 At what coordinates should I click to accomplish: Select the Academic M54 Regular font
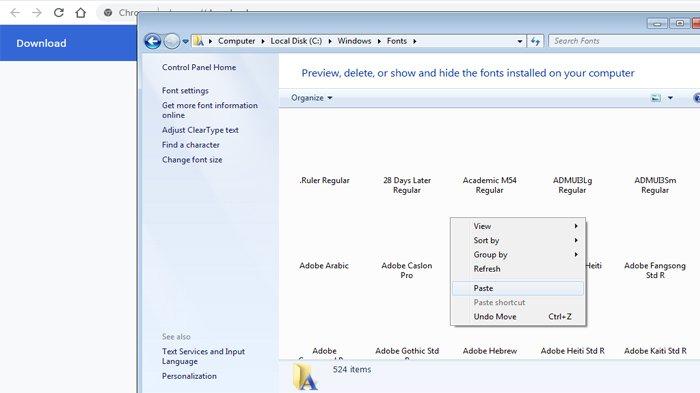pos(489,185)
